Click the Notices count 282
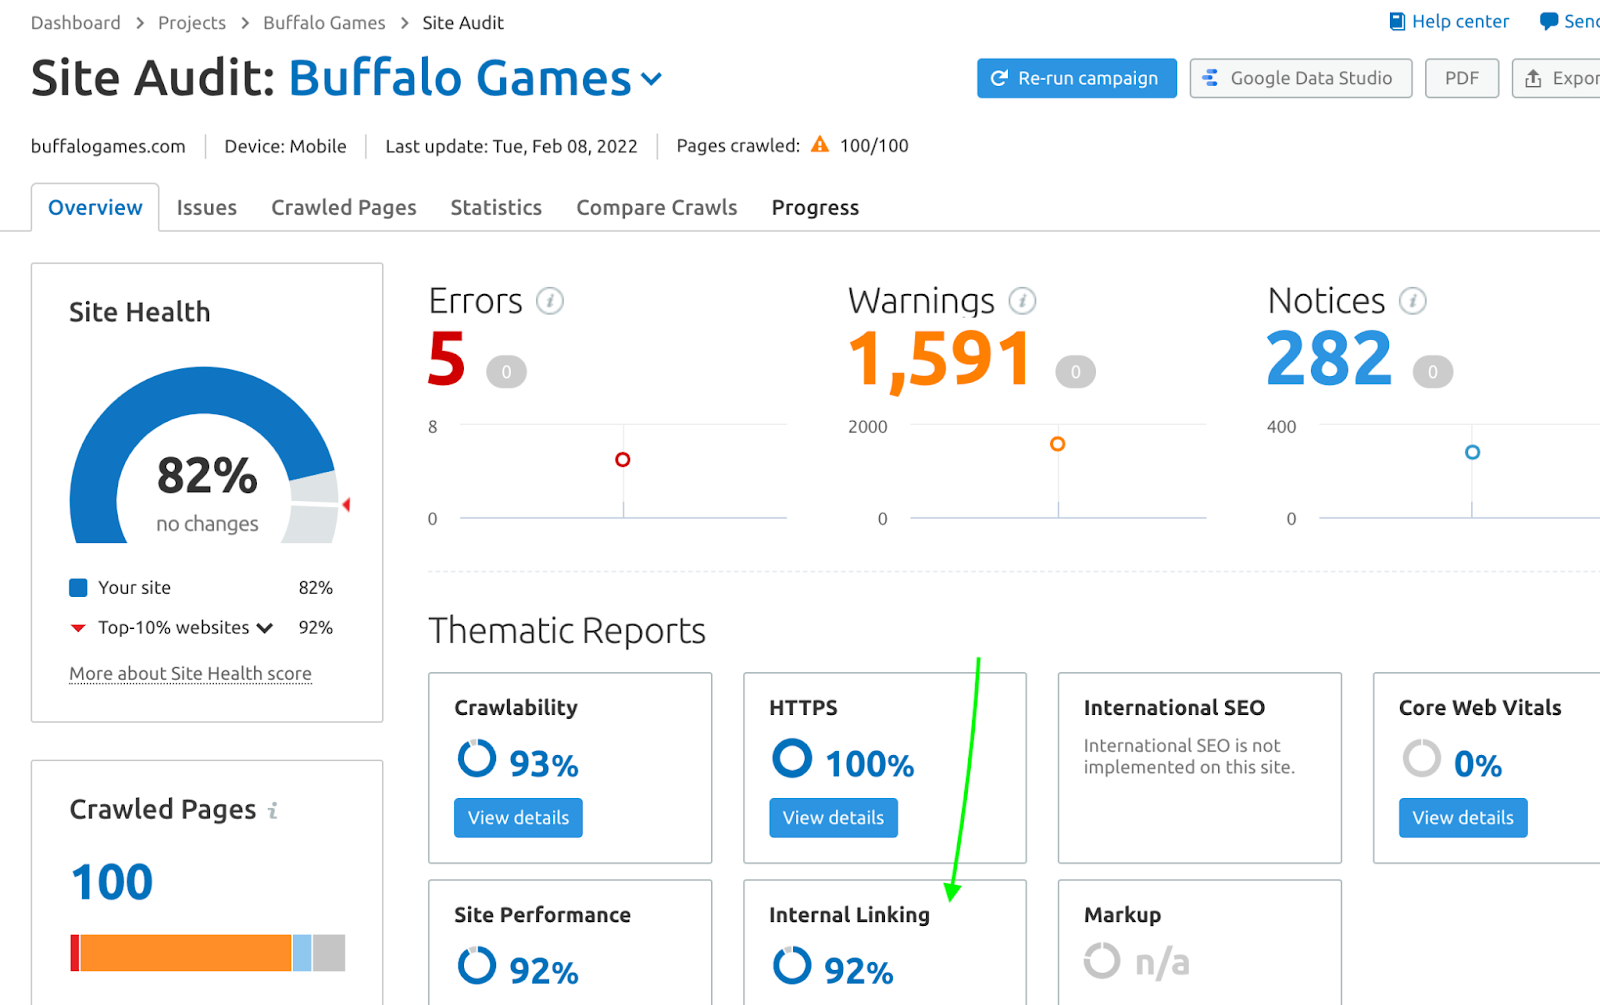Screen dimensions: 1600x1005 click(x=1329, y=359)
